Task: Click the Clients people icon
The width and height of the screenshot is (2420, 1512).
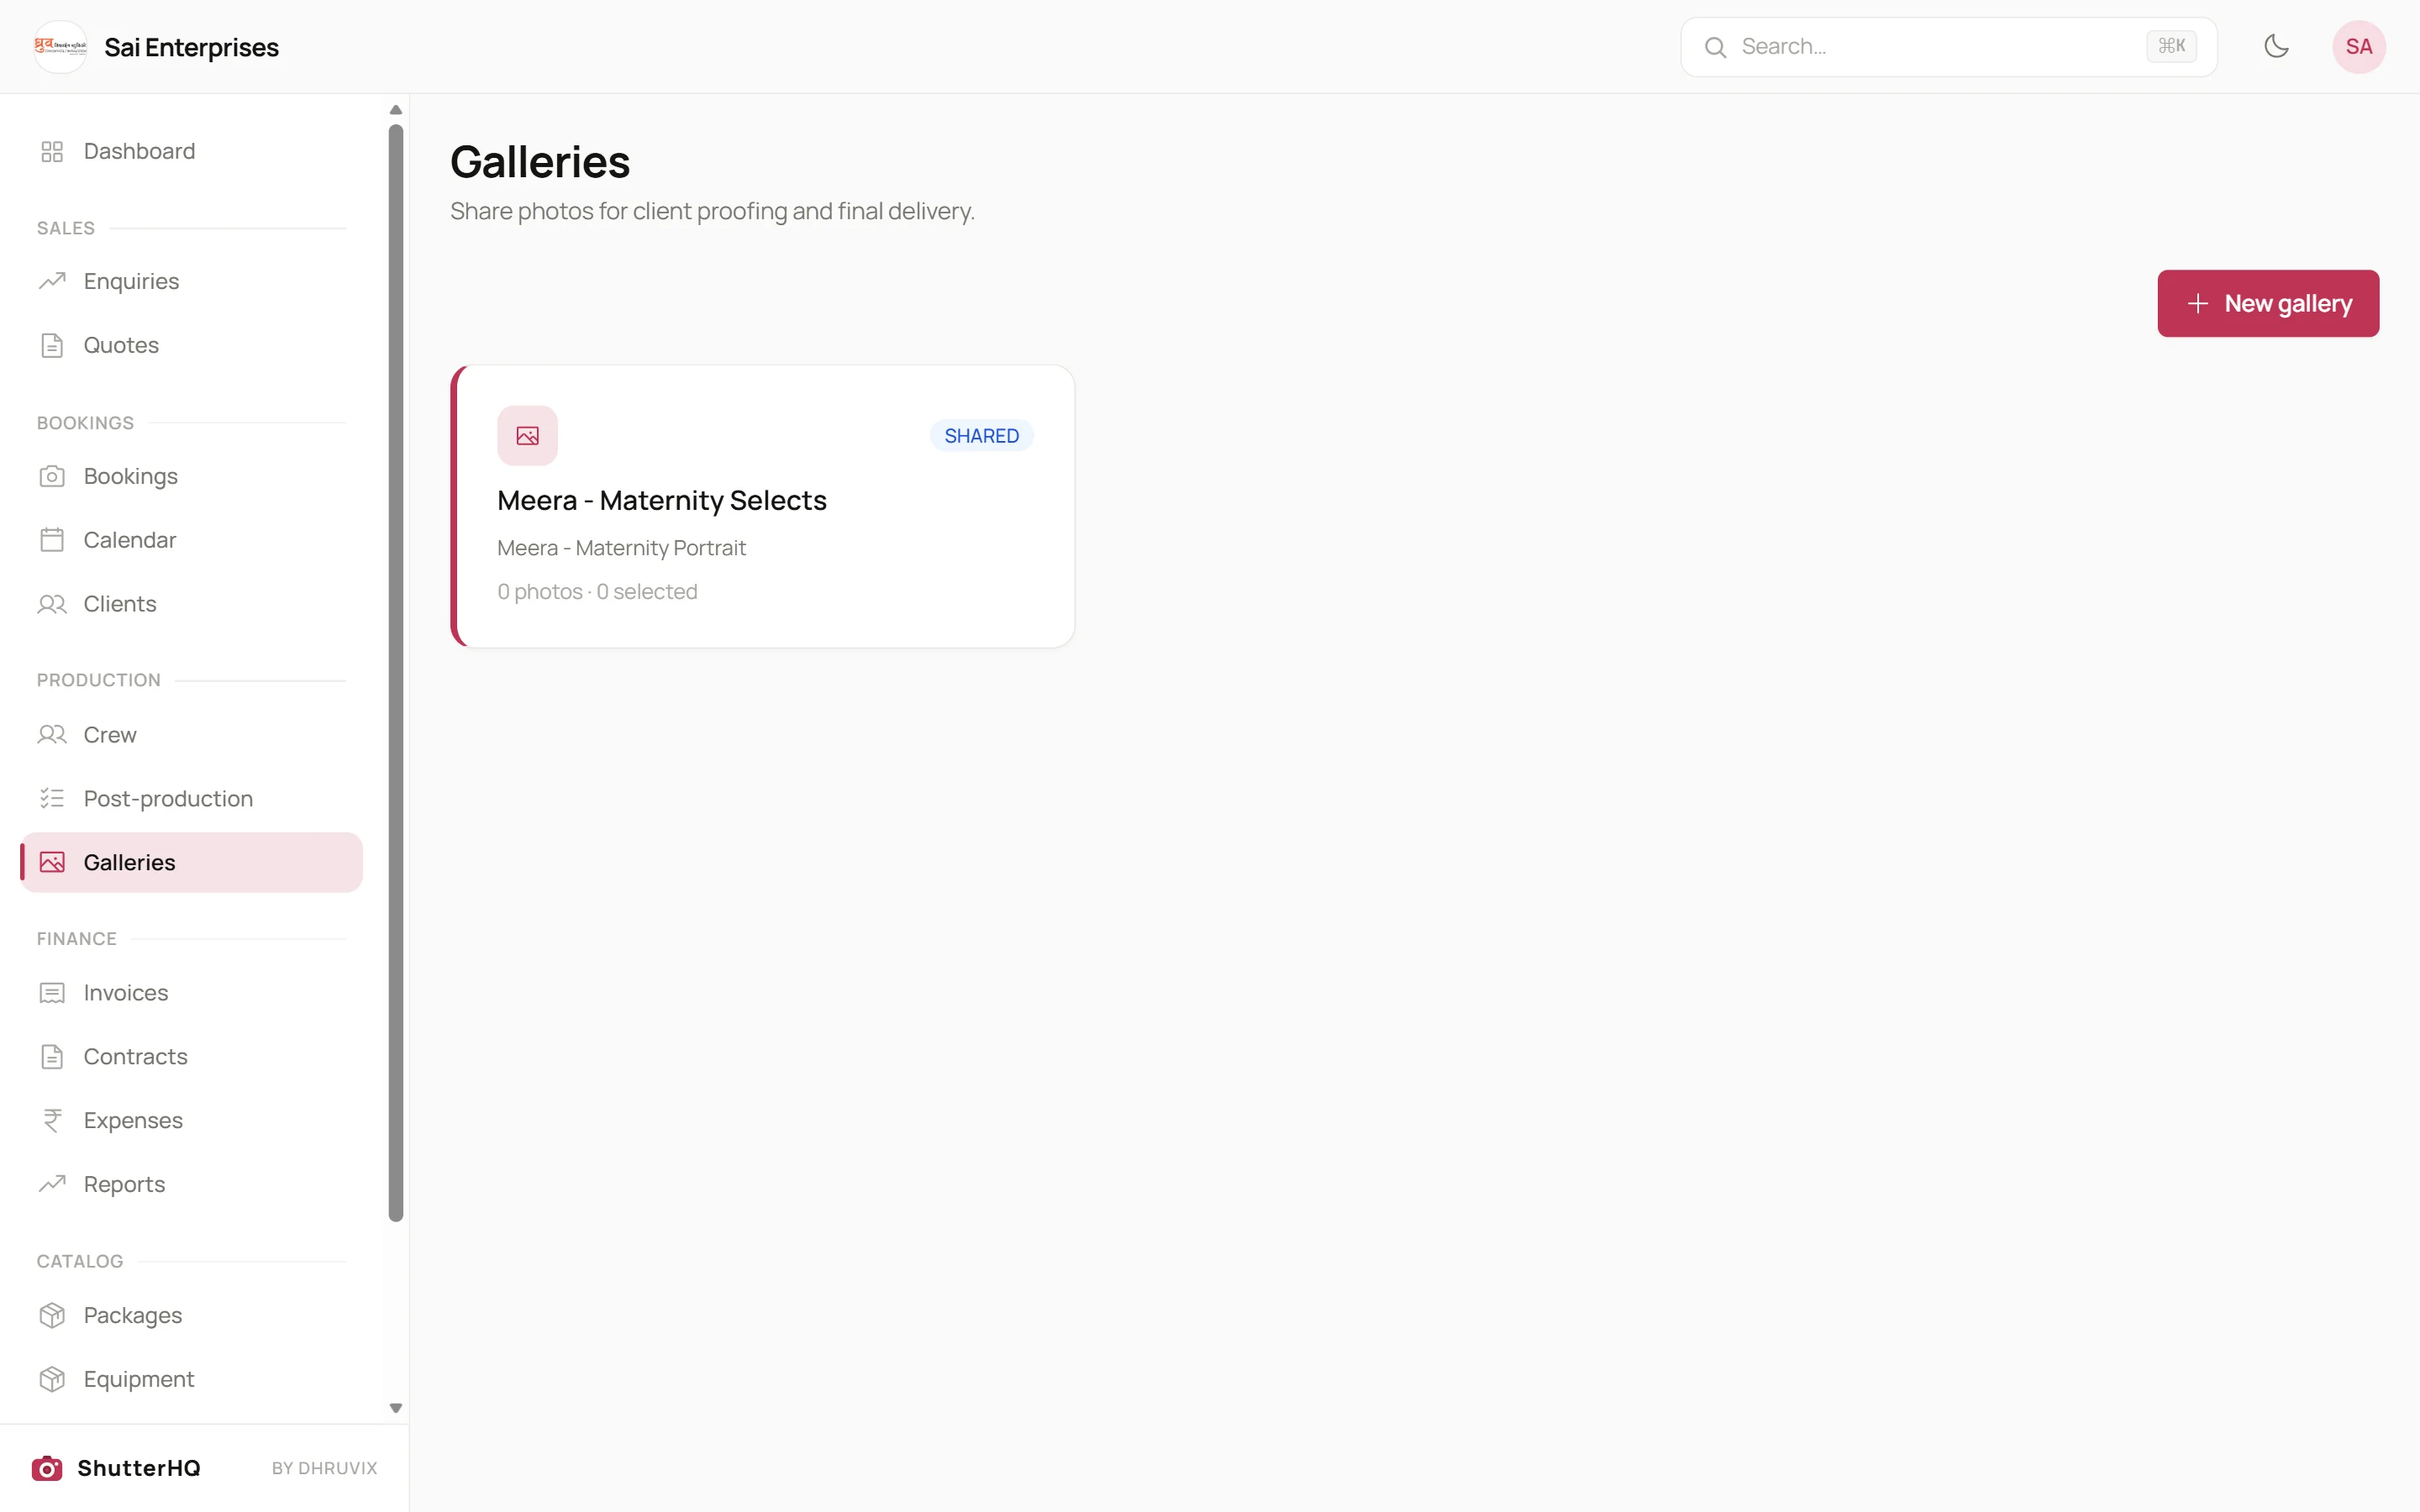Action: click(x=52, y=604)
